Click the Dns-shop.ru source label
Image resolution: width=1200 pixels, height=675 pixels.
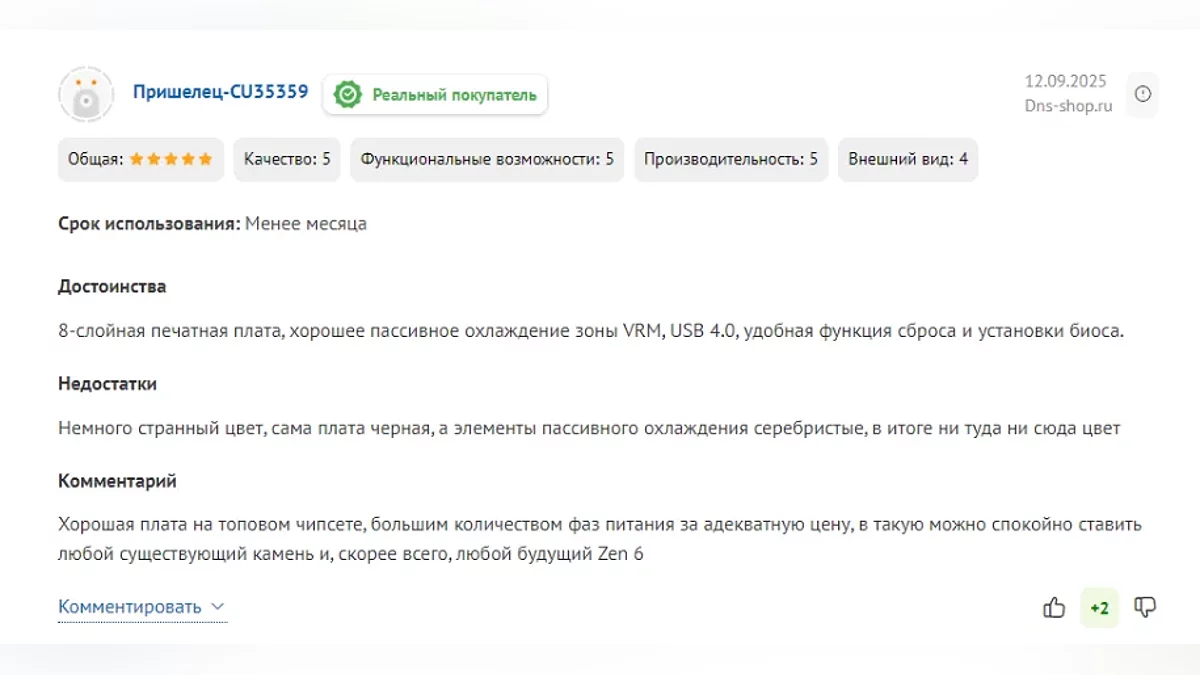[1068, 107]
